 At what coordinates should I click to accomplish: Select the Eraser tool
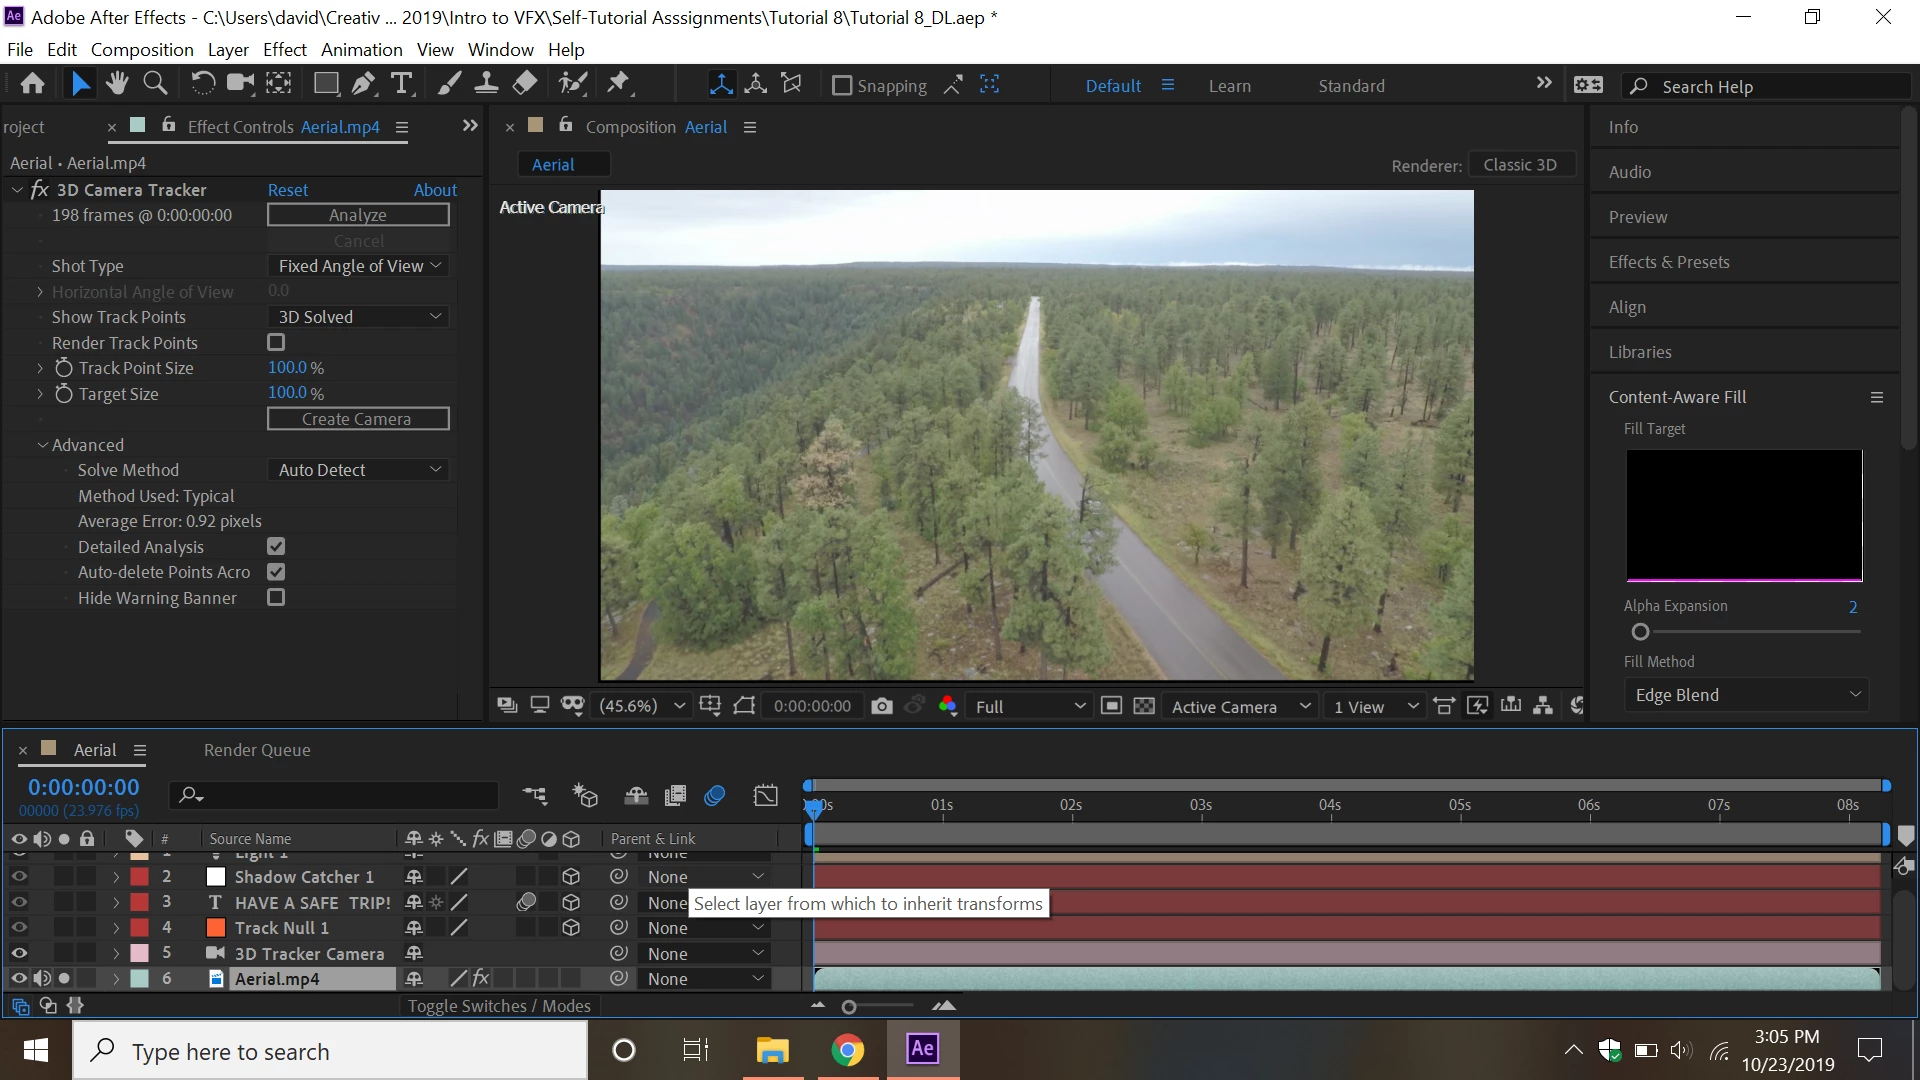pyautogui.click(x=524, y=84)
